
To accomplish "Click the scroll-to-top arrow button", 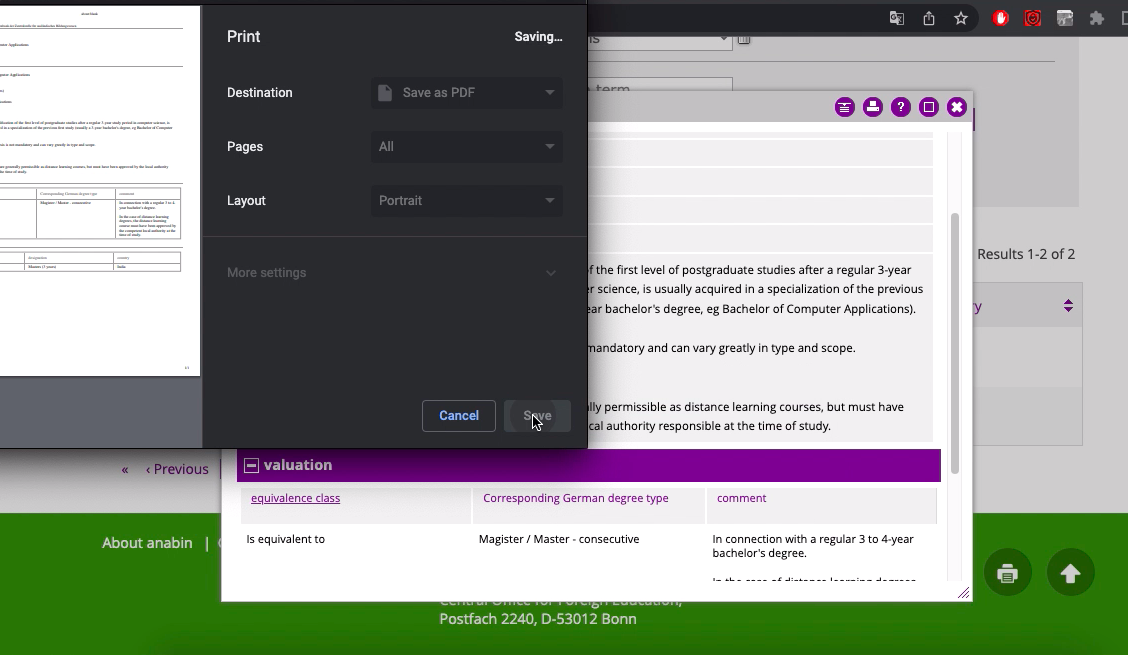I will (1070, 573).
